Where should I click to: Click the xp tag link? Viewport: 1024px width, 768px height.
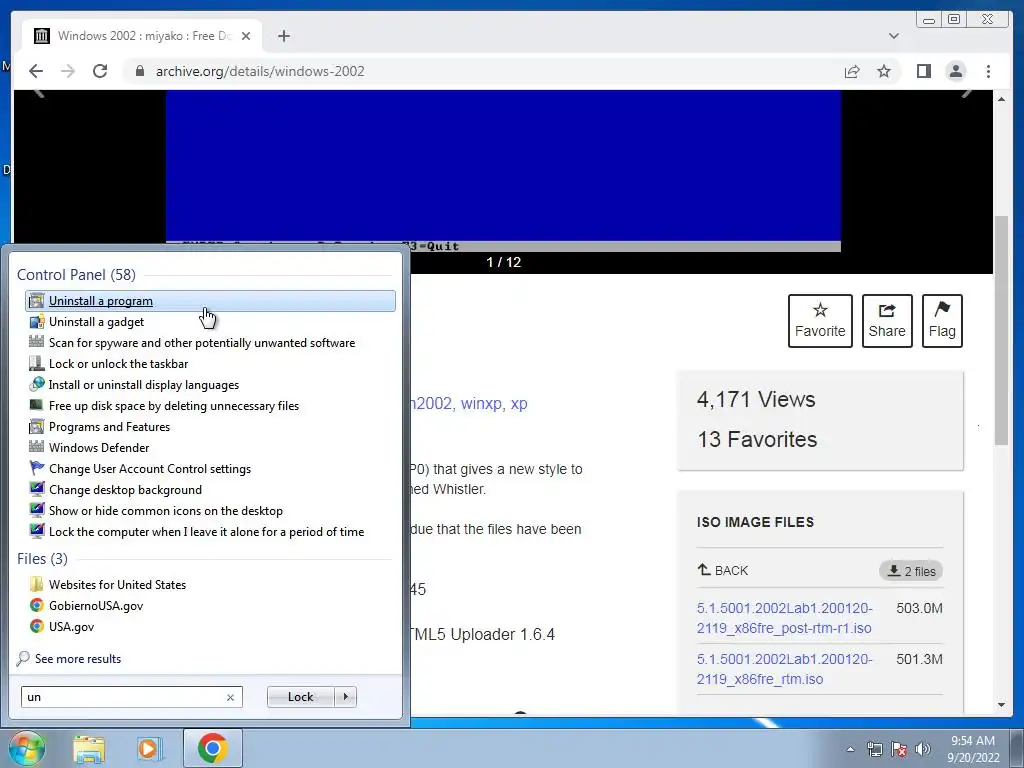tap(519, 404)
